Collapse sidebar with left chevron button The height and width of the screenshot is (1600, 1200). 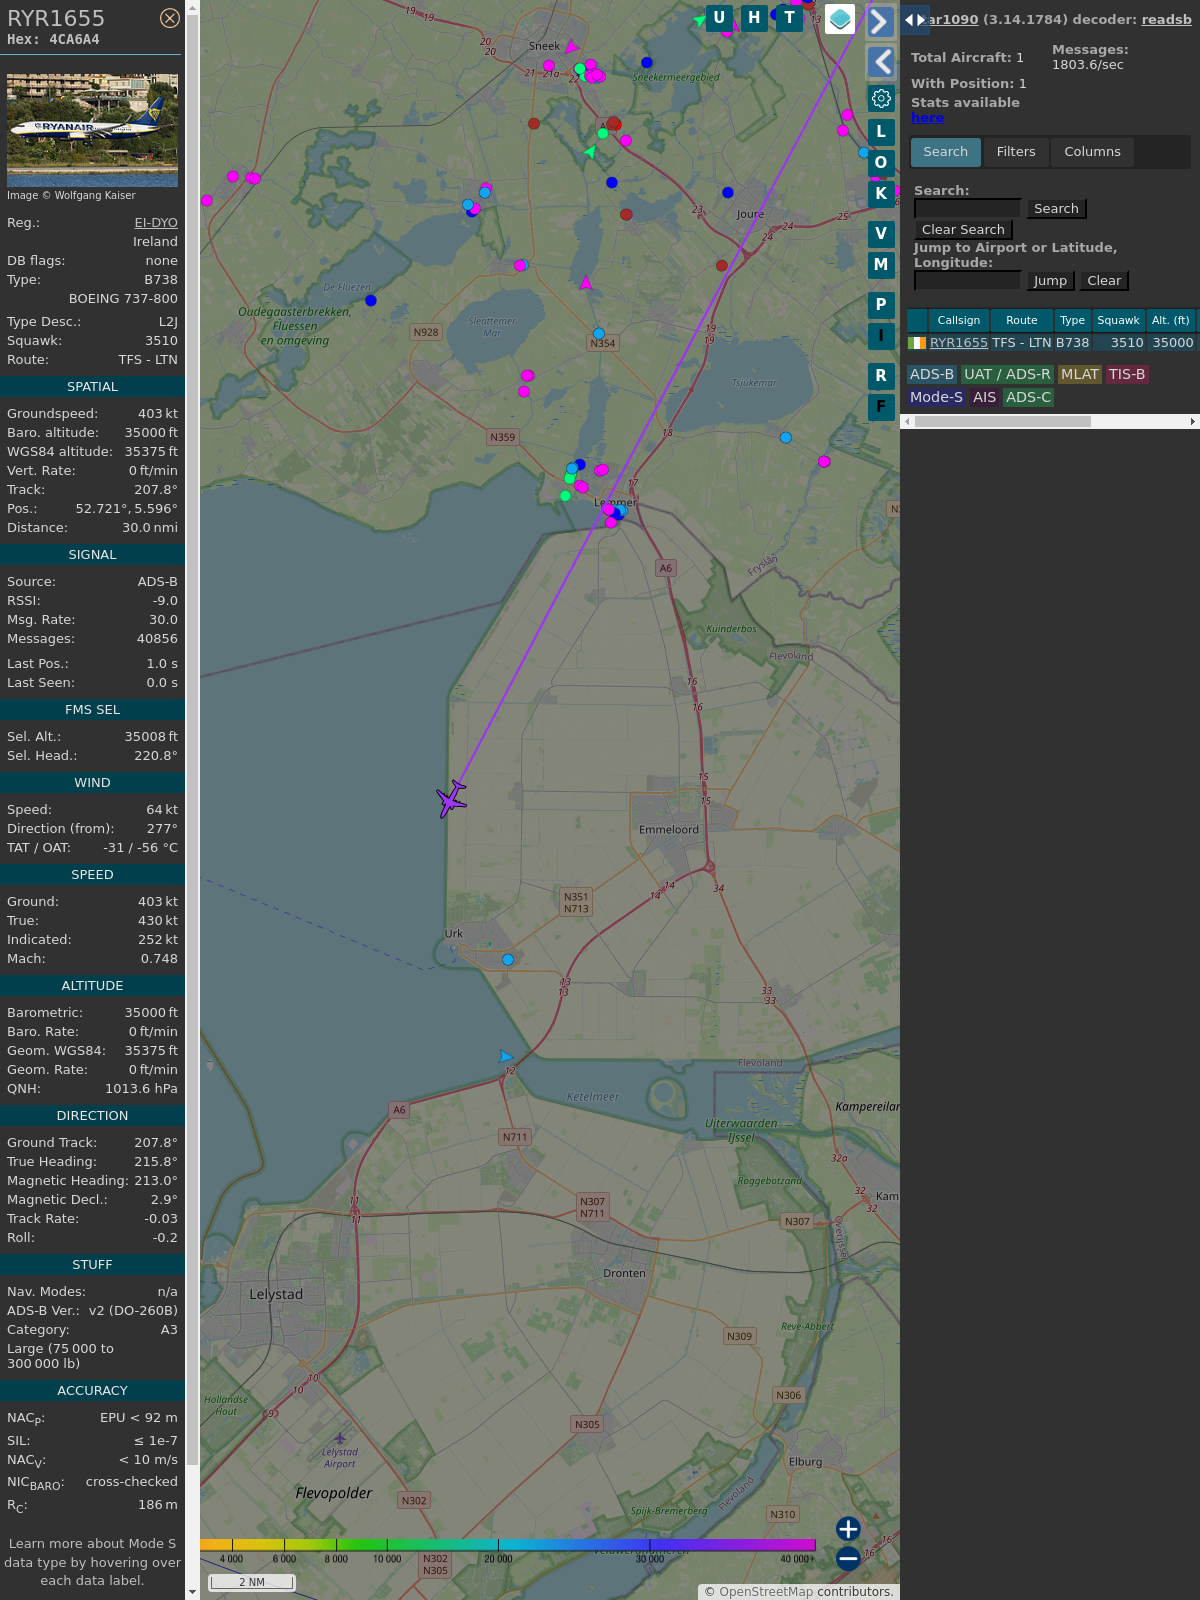tap(881, 62)
